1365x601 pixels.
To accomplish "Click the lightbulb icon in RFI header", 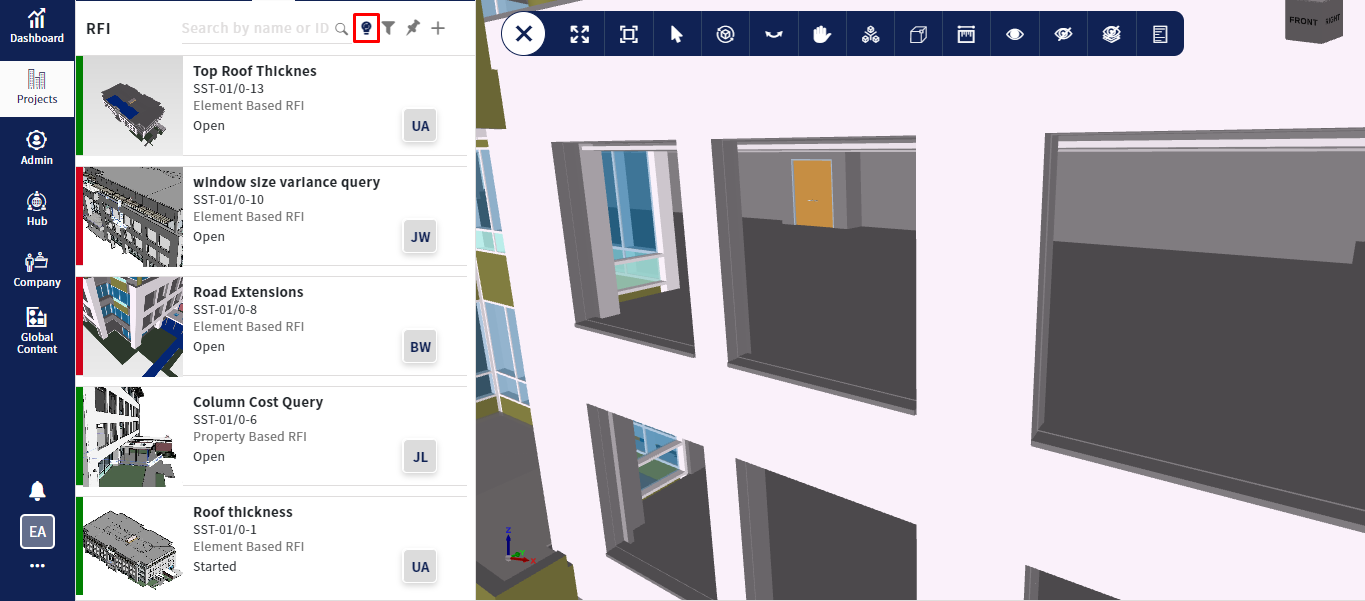I will [x=367, y=28].
